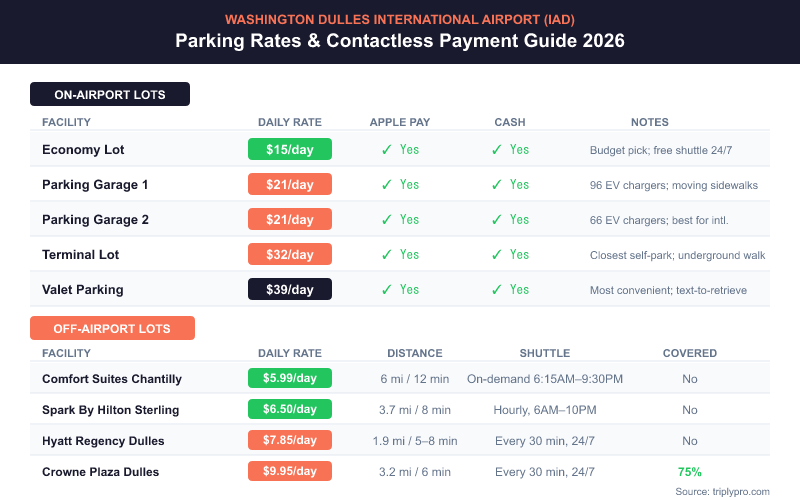This screenshot has width=800, height=500.
Task: Select the Hyatt Regency Dulles facility name
Action: pos(103,441)
